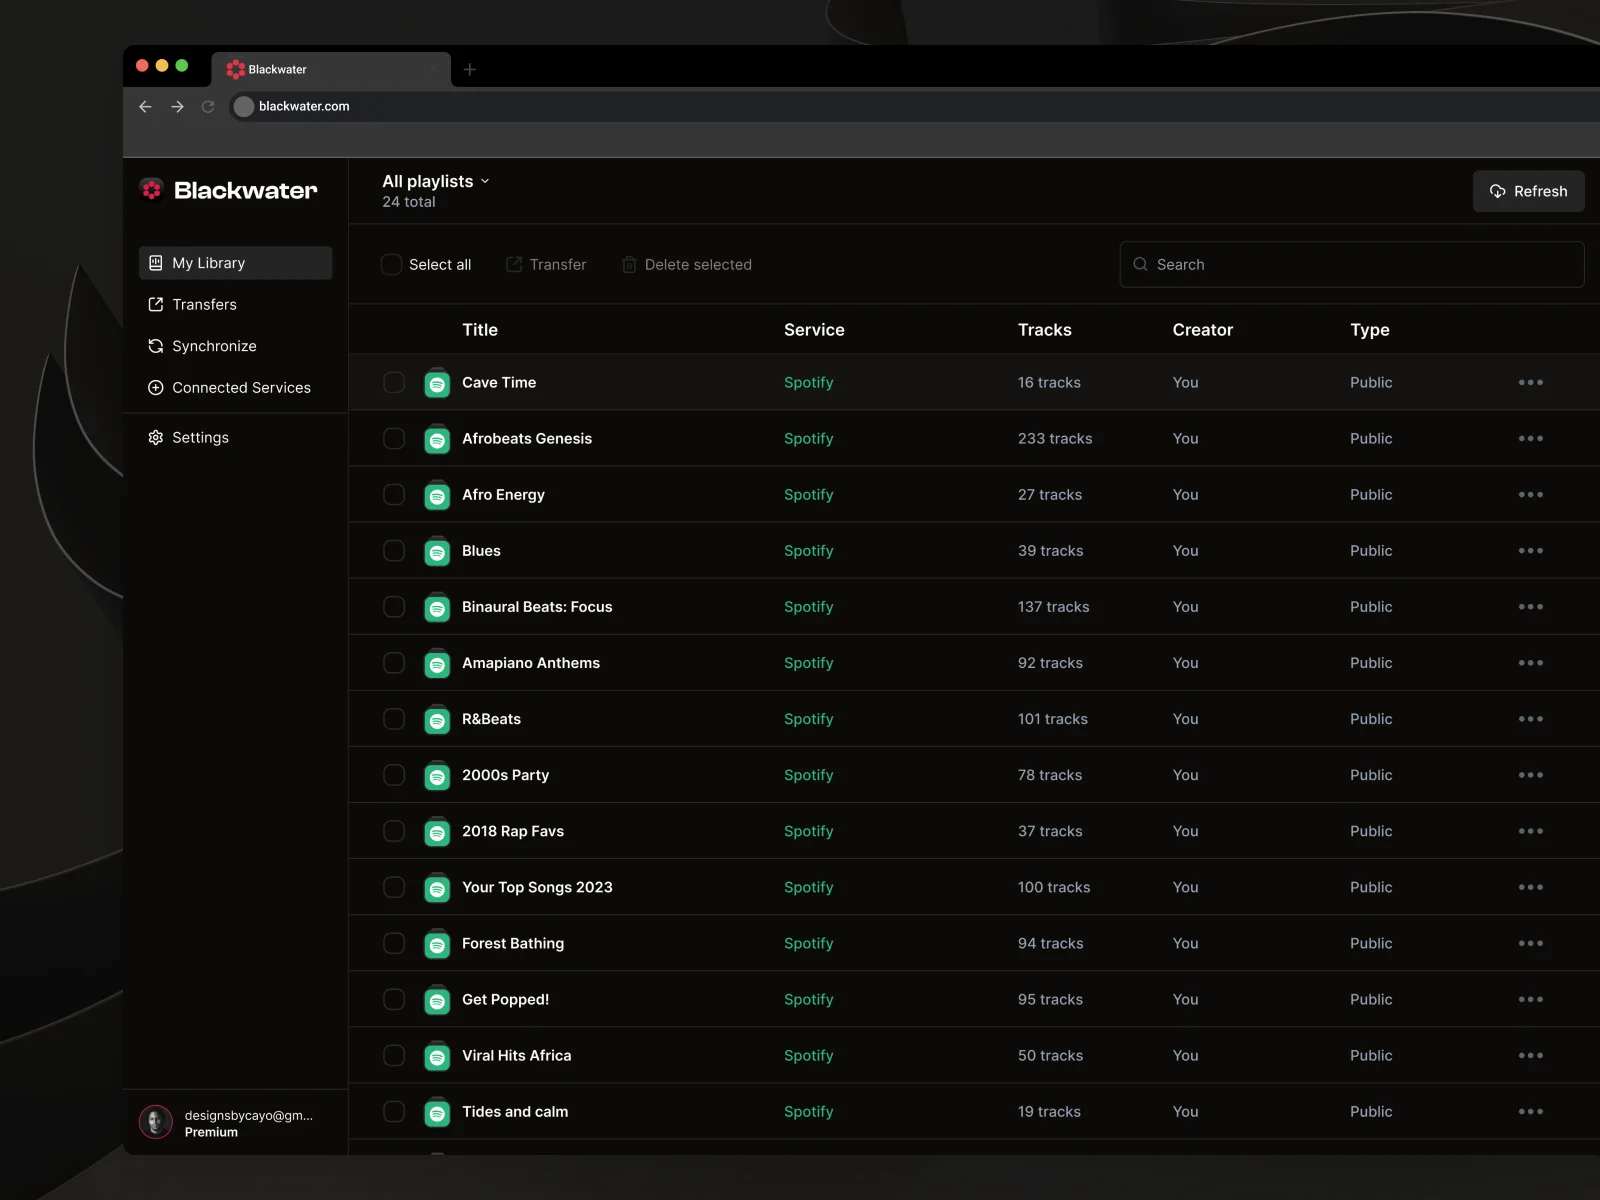Image resolution: width=1600 pixels, height=1200 pixels.
Task: Open the three-dot menu for Forest Bathing
Action: 1531,943
